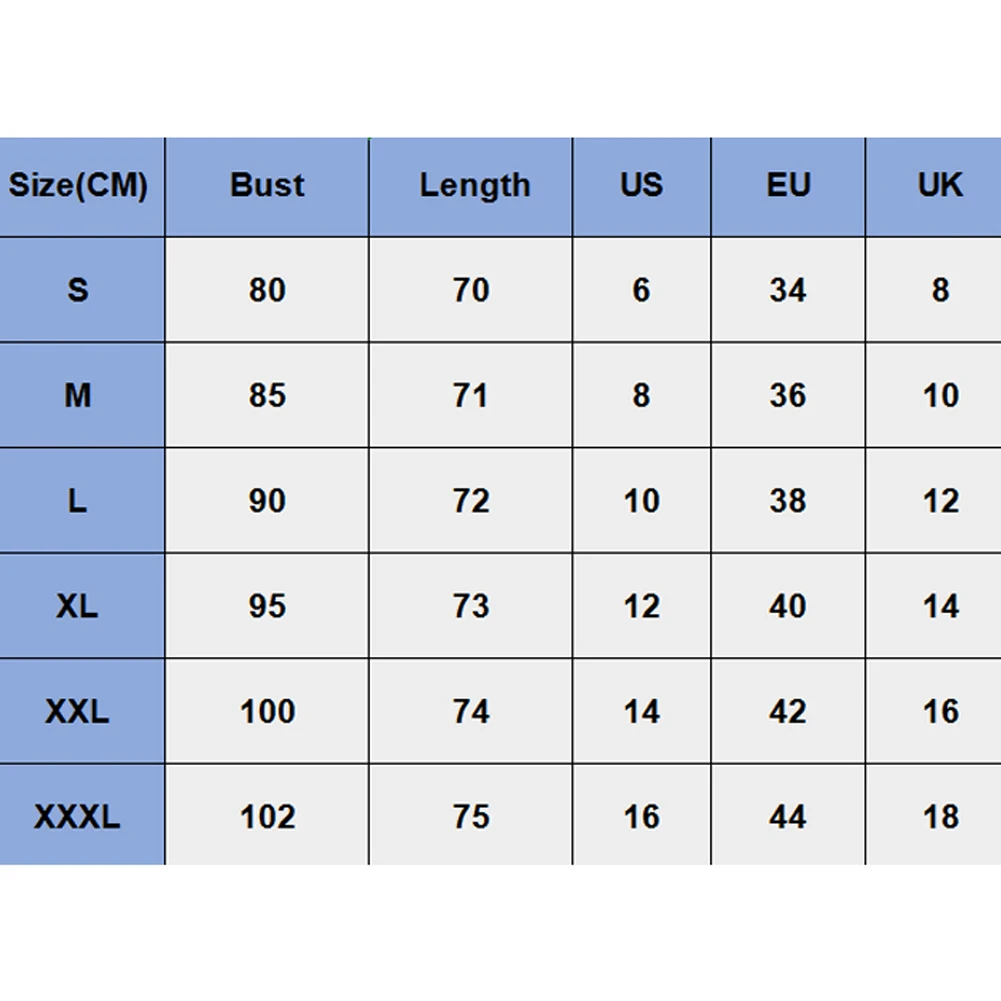Click the bust value 80 cell
Image resolution: width=1001 pixels, height=1001 pixels.
pos(267,290)
